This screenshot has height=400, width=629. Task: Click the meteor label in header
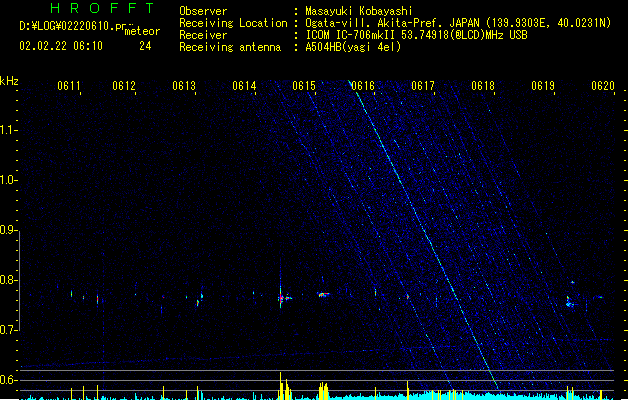[x=142, y=31]
